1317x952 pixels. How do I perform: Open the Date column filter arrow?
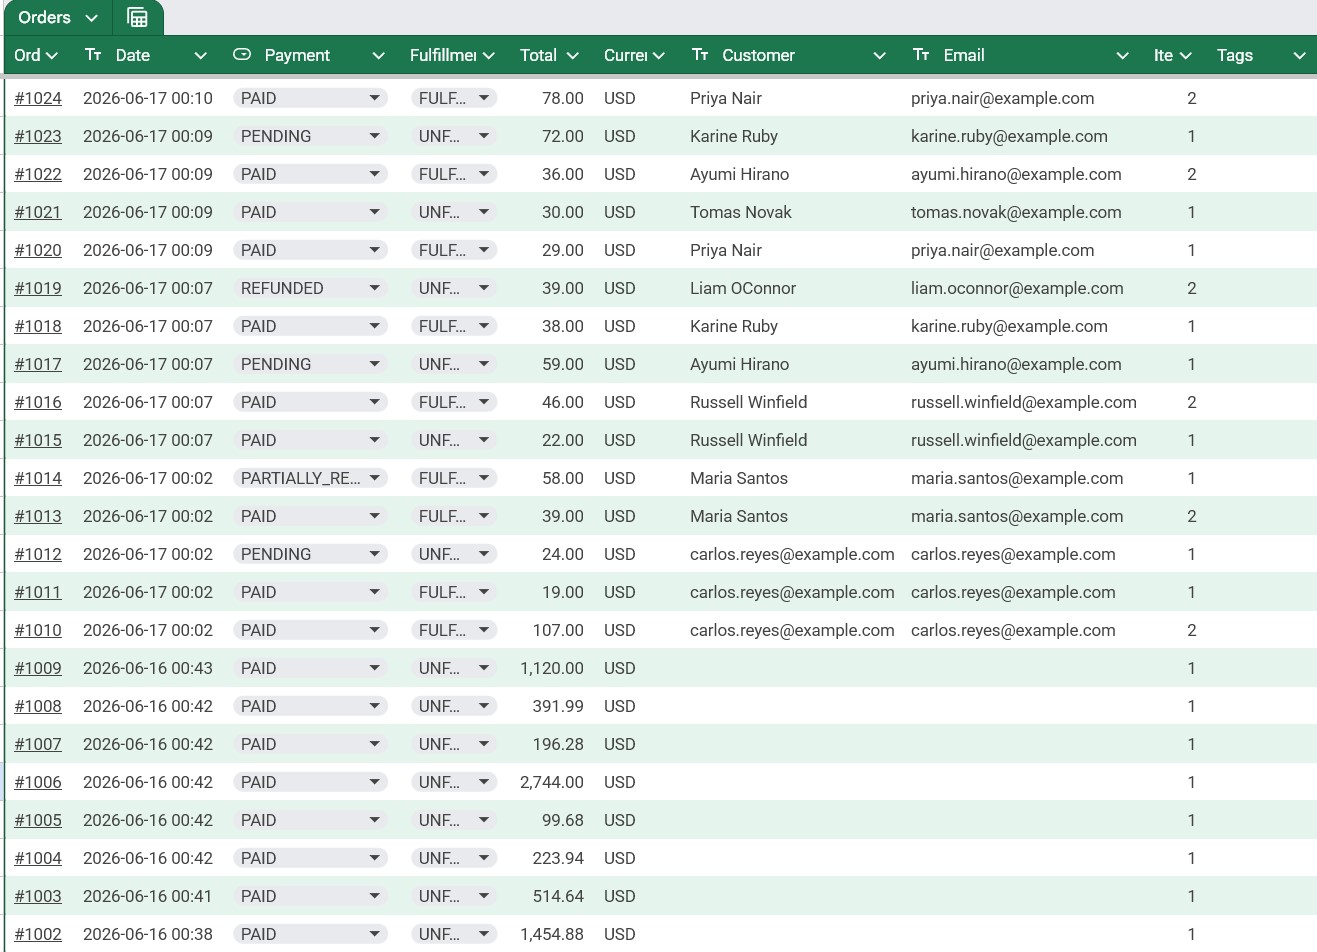point(200,56)
